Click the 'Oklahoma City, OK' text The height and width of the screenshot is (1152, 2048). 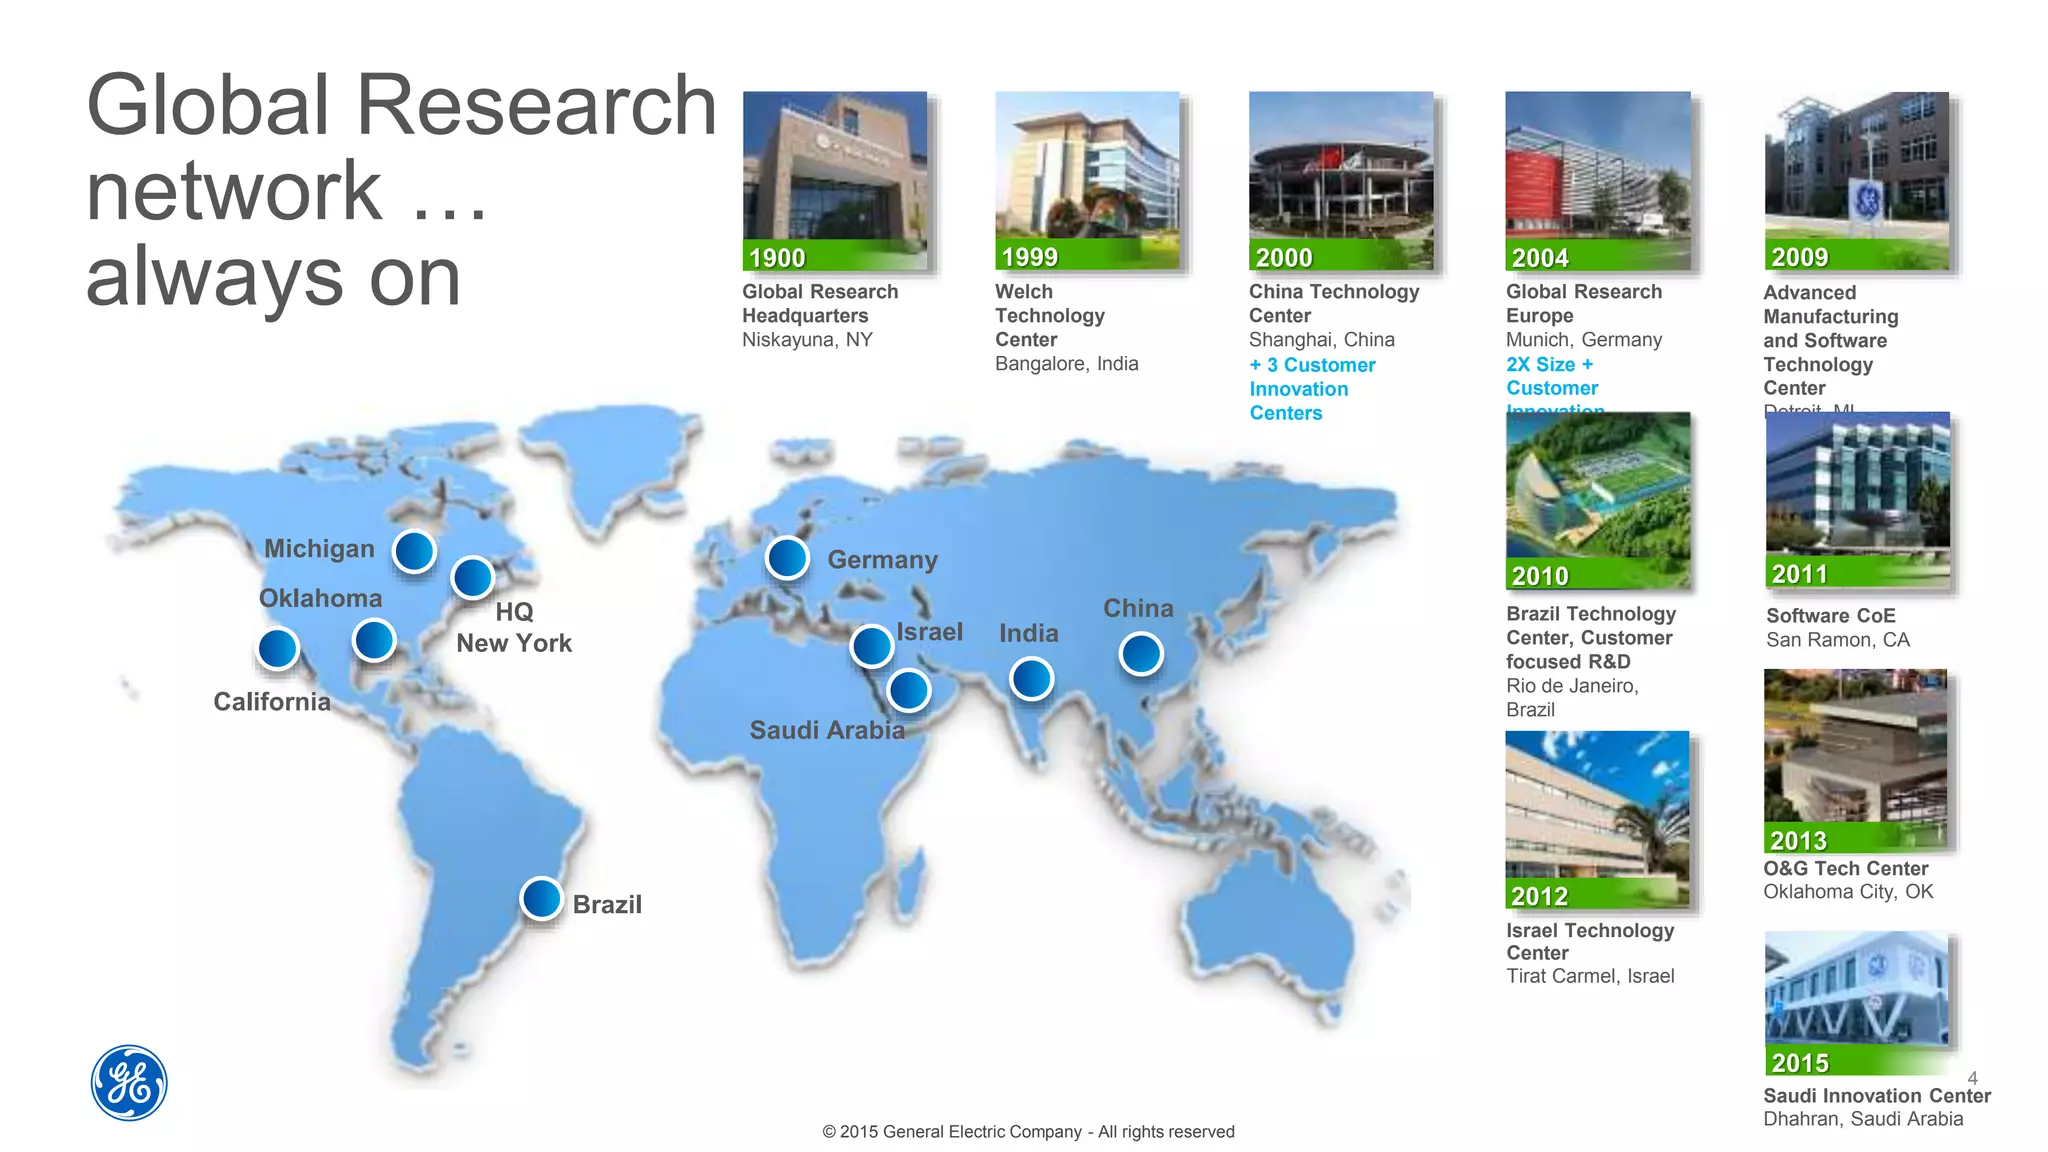point(1848,891)
